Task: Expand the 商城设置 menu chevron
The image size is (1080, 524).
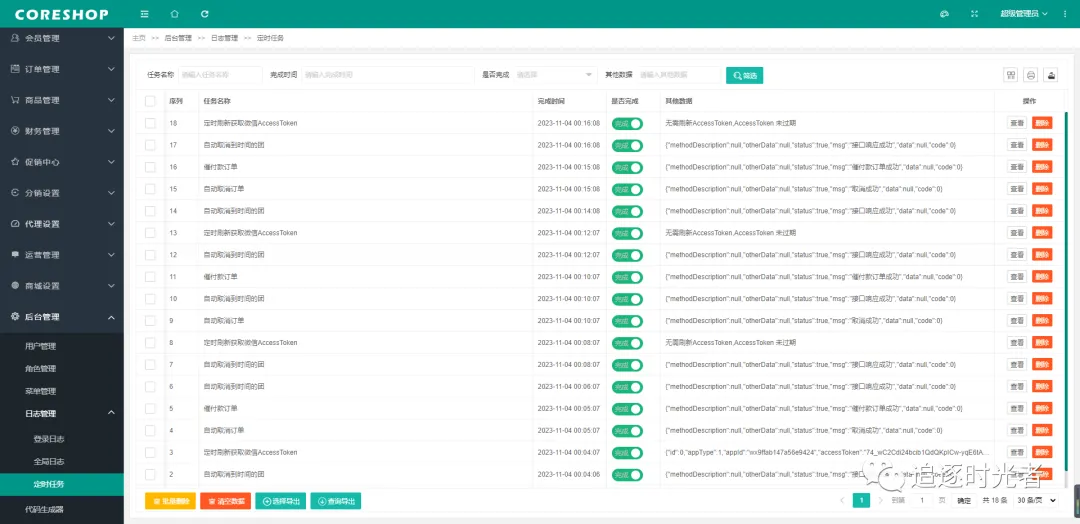Action: tap(111, 286)
